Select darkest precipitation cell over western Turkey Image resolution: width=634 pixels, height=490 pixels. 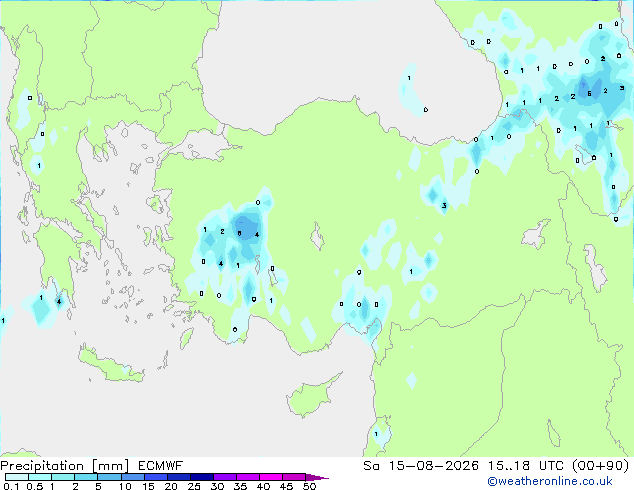(245, 226)
